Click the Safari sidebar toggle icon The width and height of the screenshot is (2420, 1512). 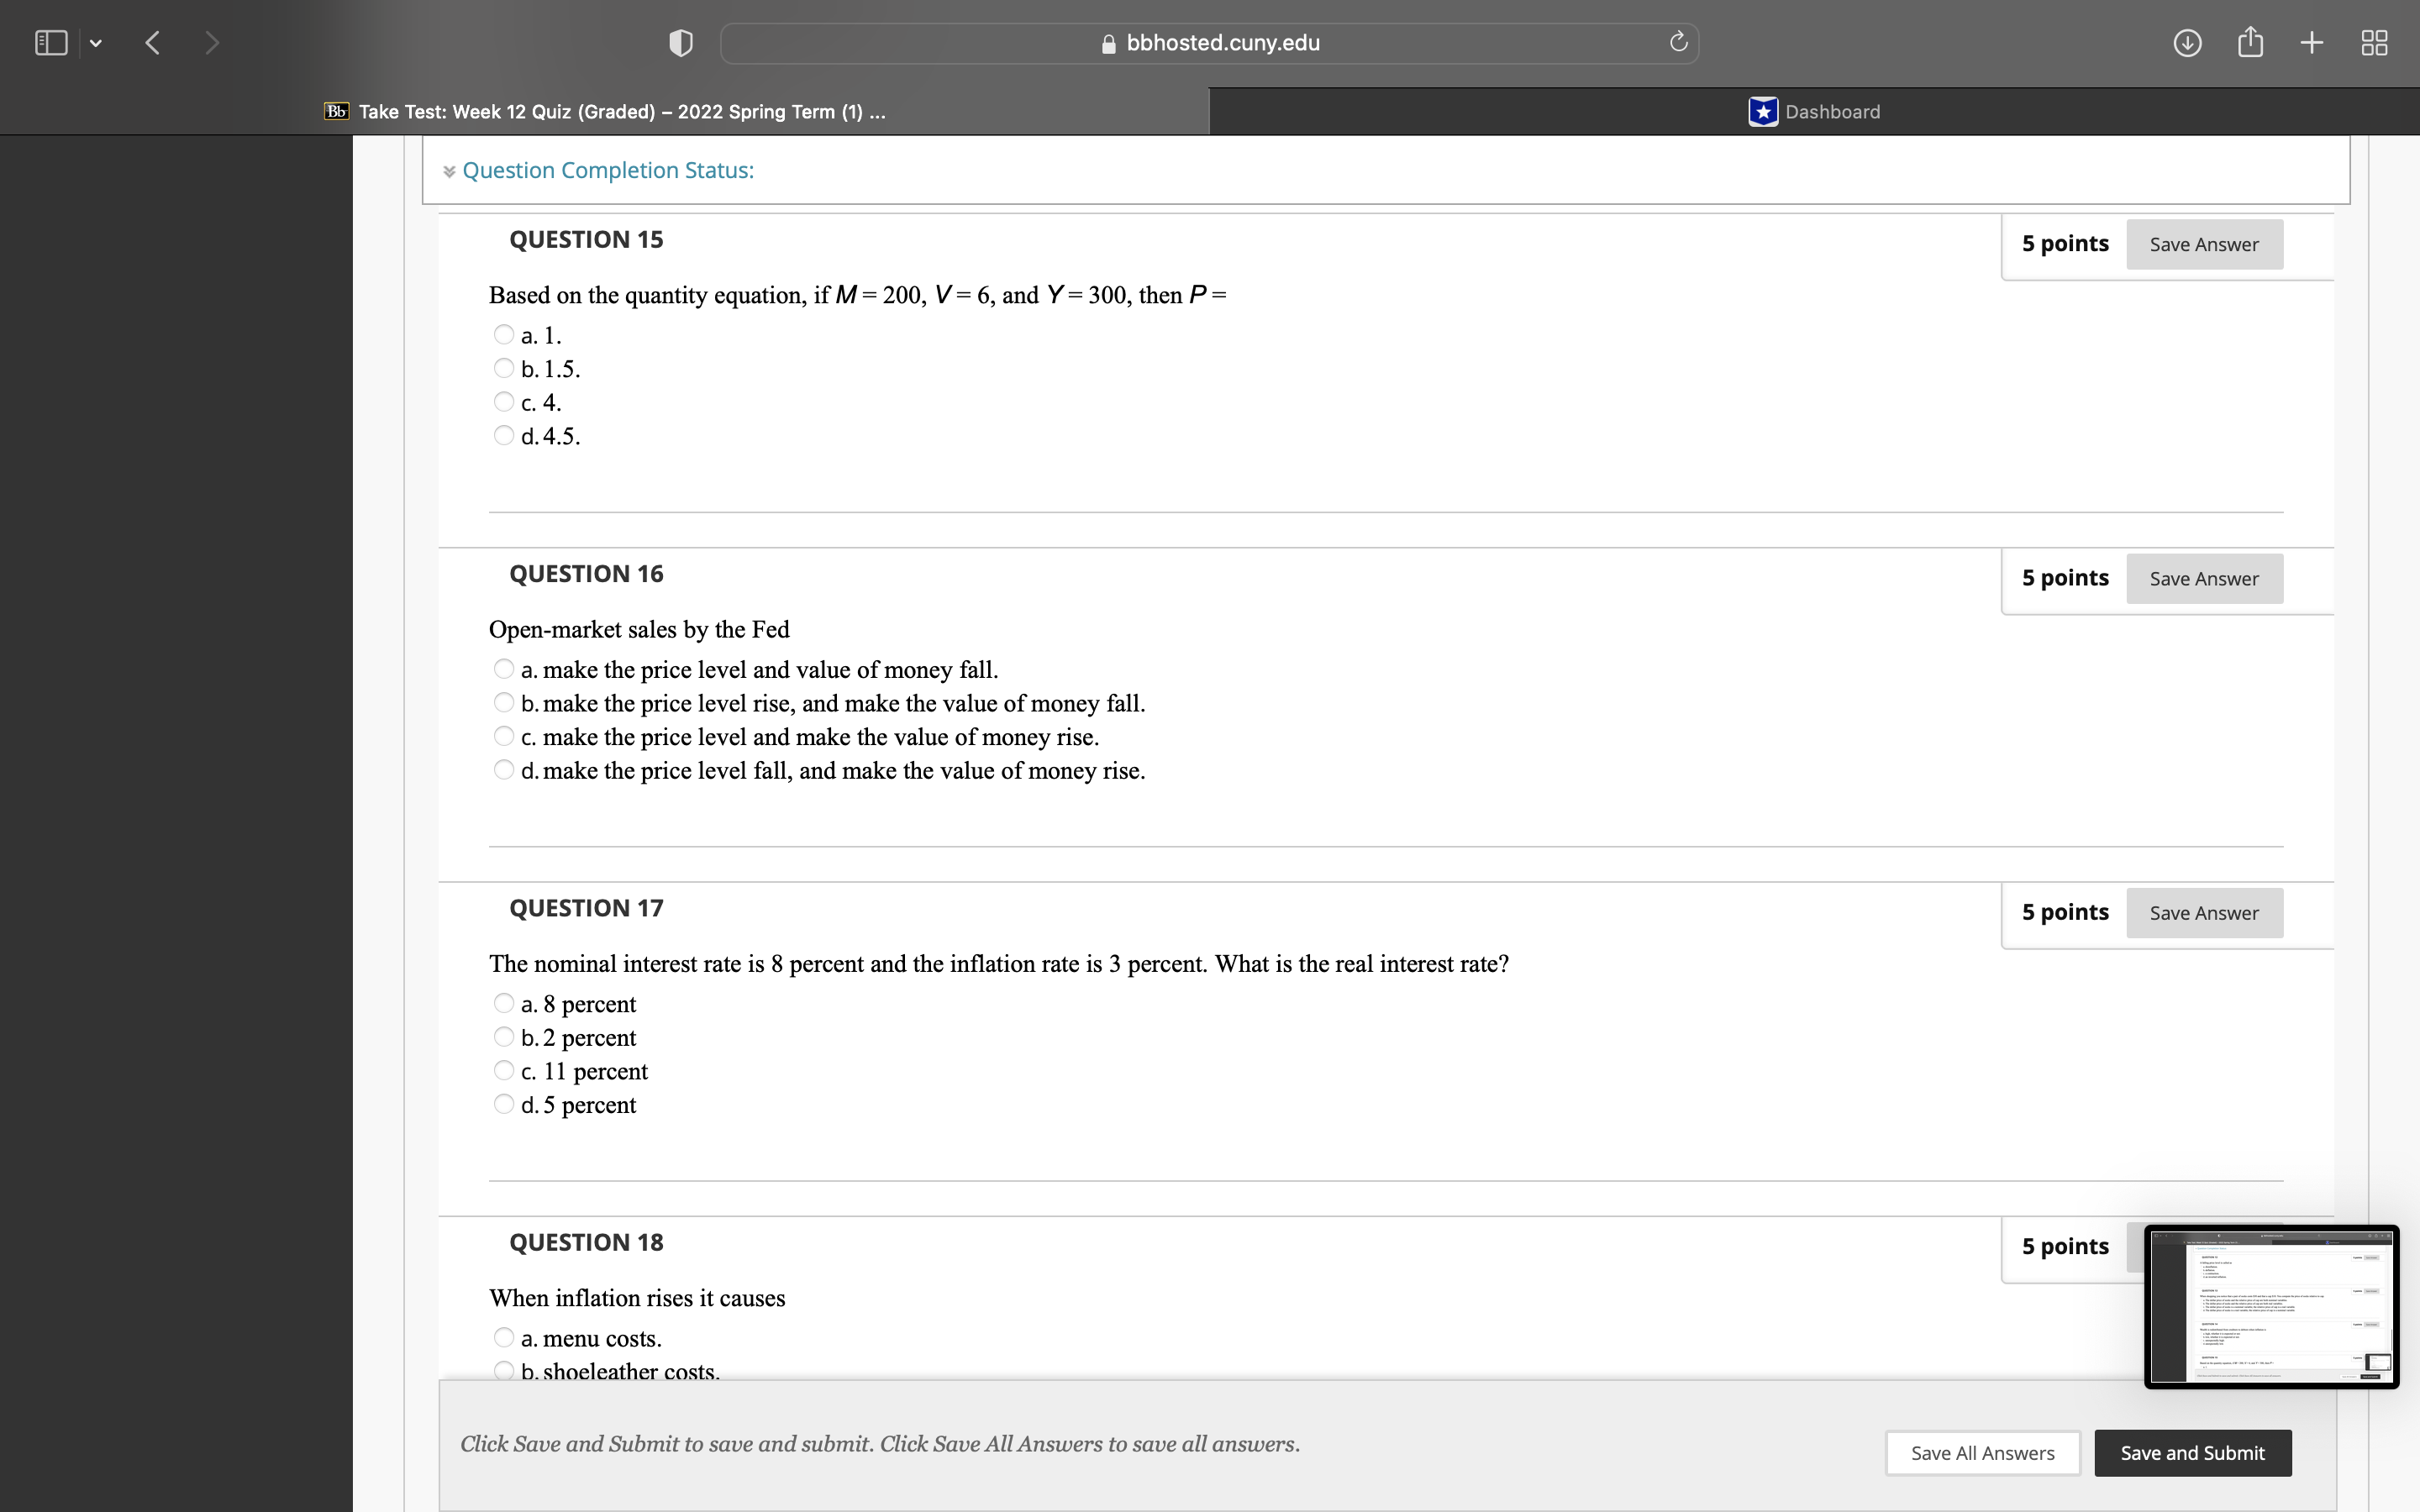(x=51, y=43)
